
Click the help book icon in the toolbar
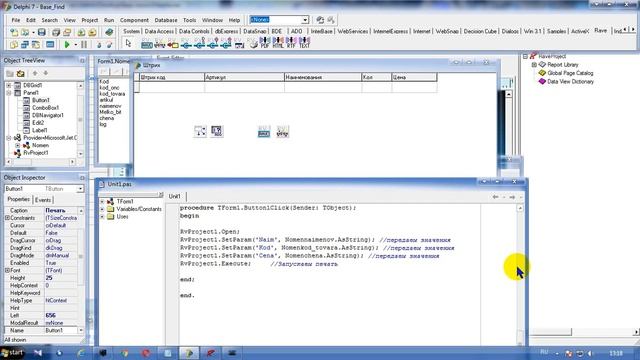tap(109, 32)
